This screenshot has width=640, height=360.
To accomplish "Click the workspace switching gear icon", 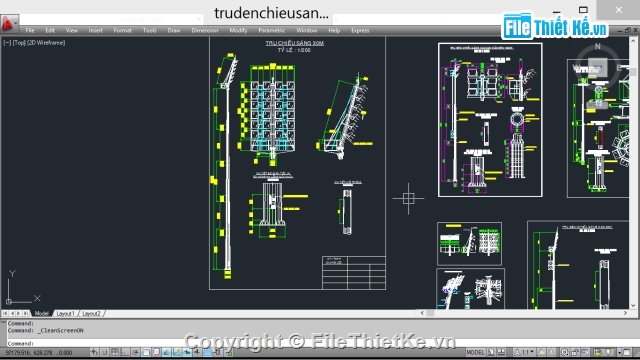I will (564, 352).
